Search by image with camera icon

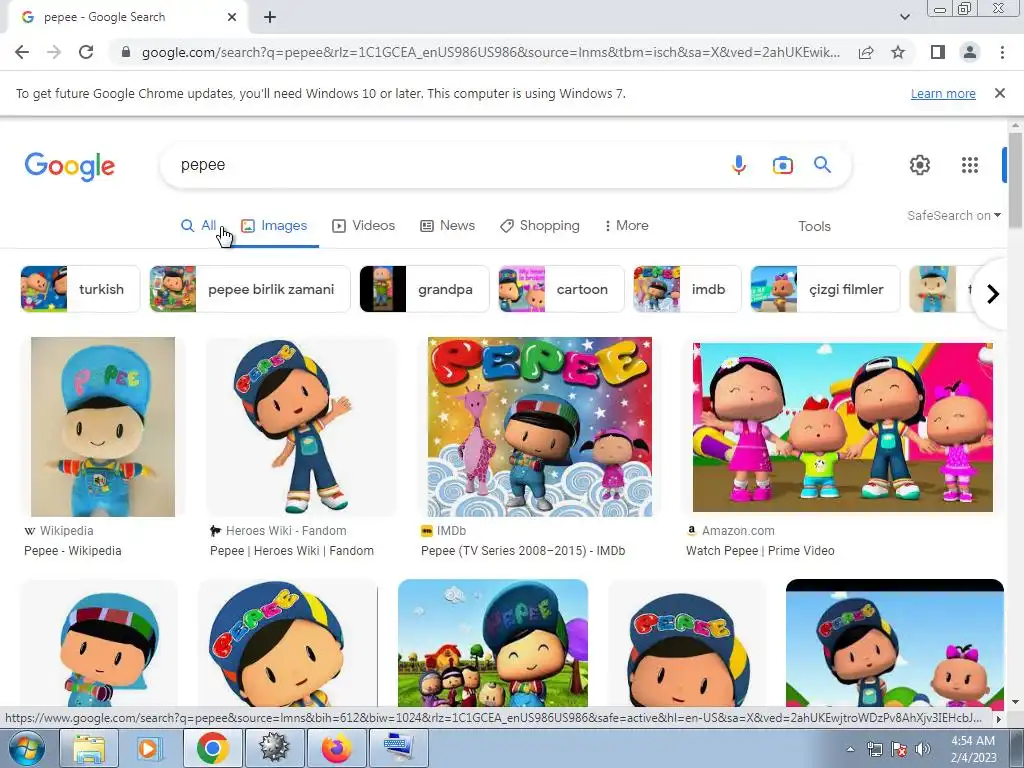(782, 165)
